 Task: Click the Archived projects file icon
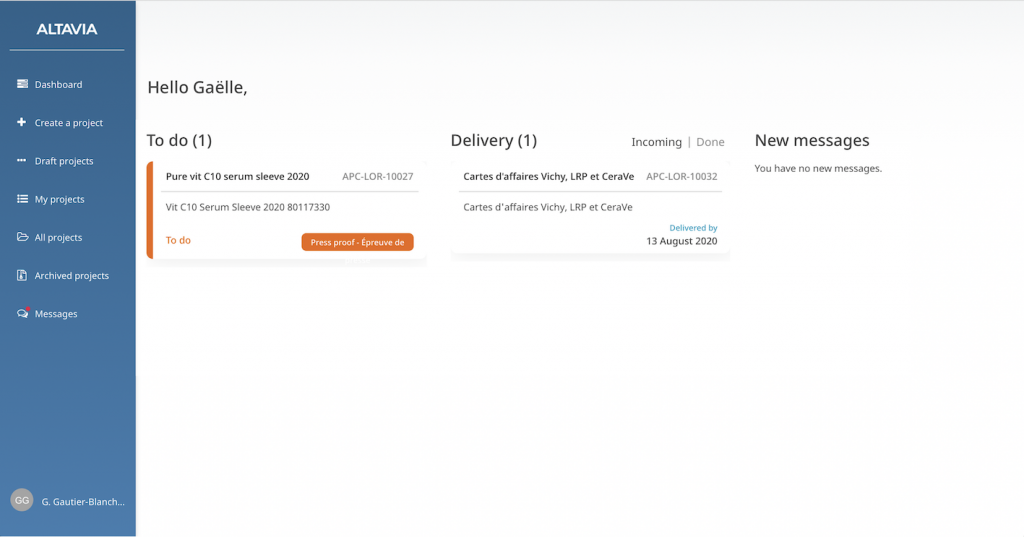coord(22,275)
